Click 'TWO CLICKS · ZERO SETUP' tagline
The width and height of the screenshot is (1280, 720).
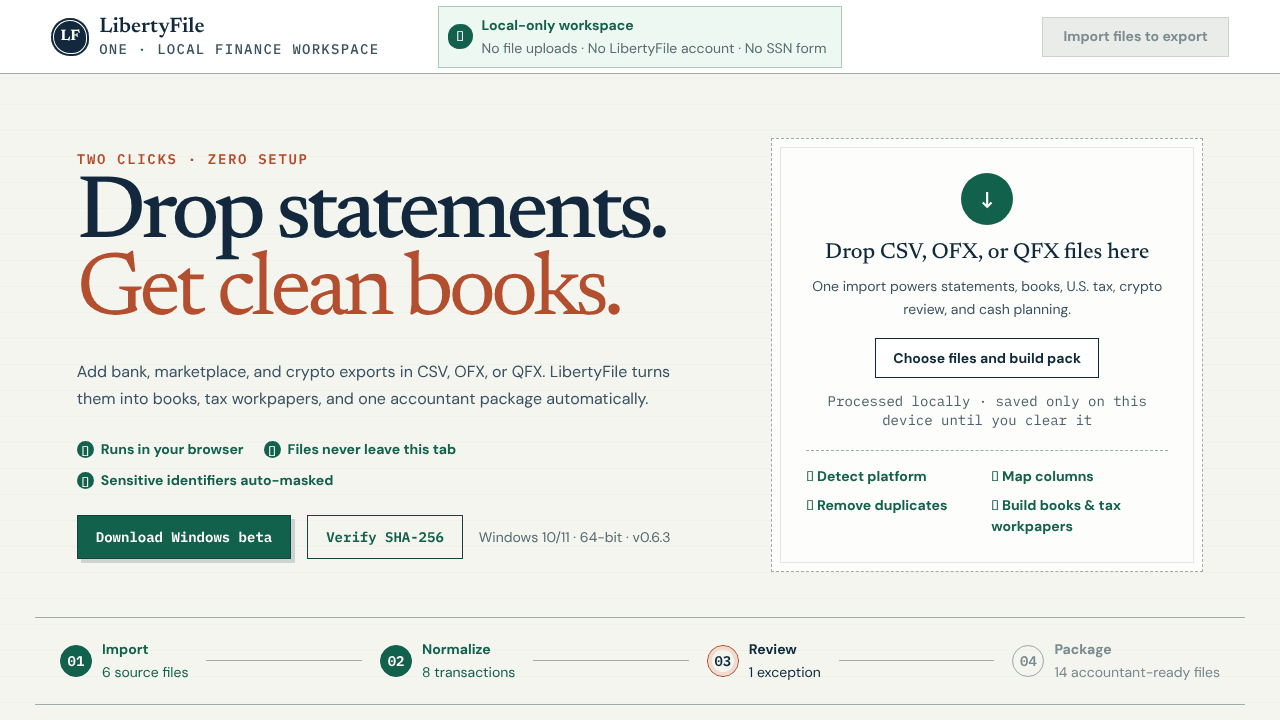pos(192,160)
